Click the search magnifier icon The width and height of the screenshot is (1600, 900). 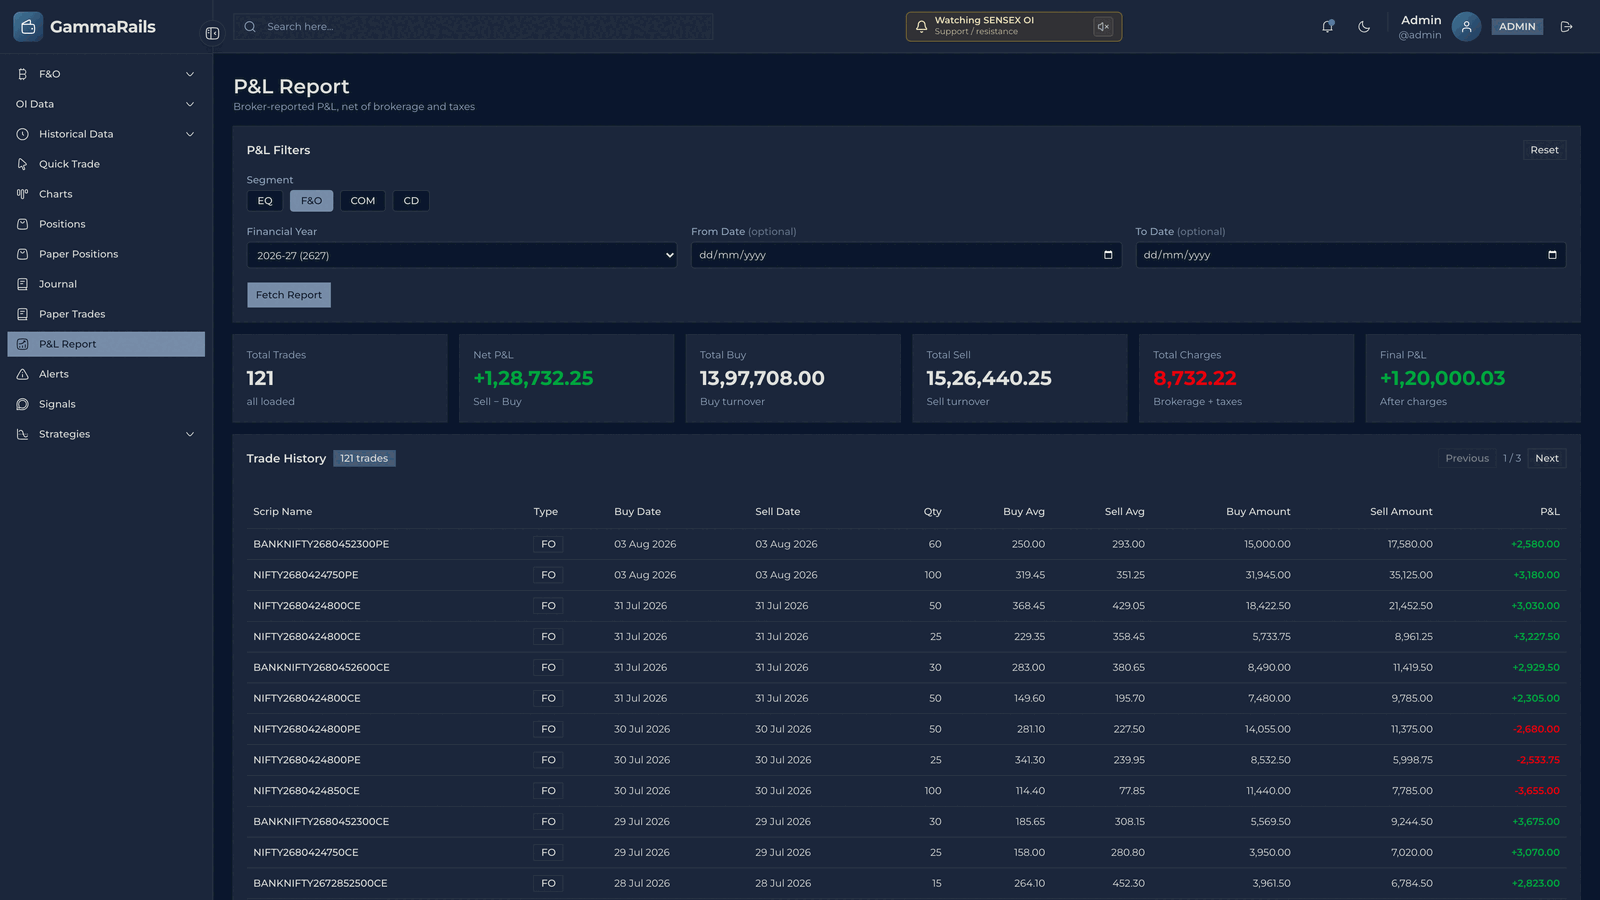tap(250, 27)
